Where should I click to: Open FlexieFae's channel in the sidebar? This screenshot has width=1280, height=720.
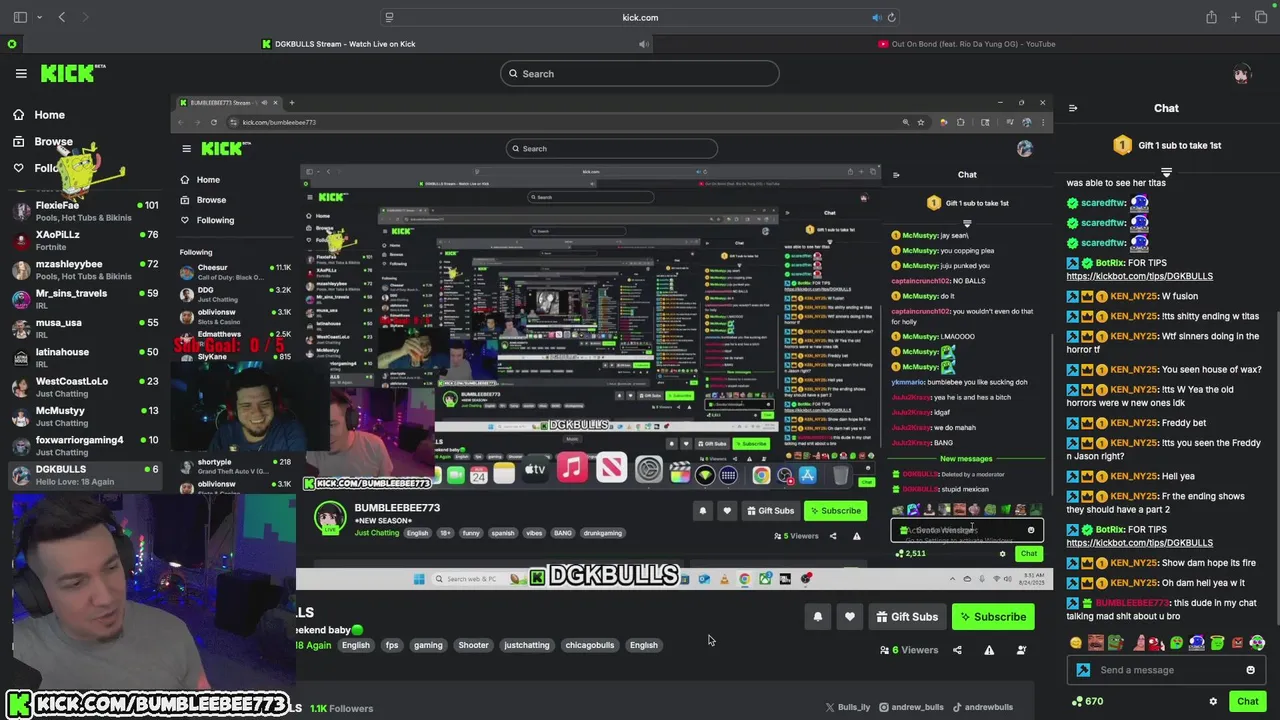[85, 211]
